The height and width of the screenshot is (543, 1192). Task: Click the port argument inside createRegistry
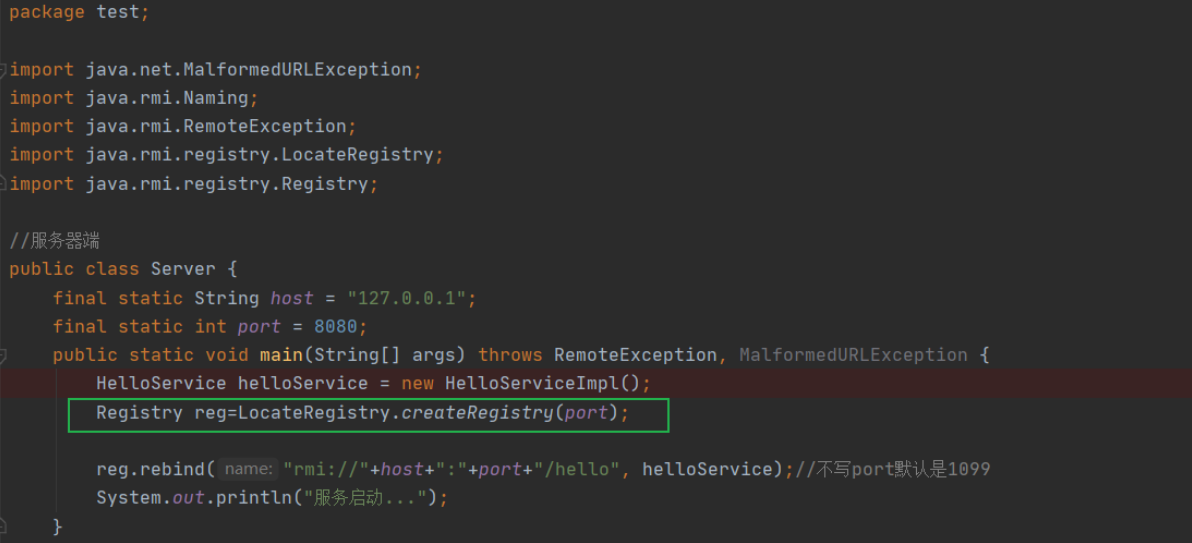click(x=585, y=413)
